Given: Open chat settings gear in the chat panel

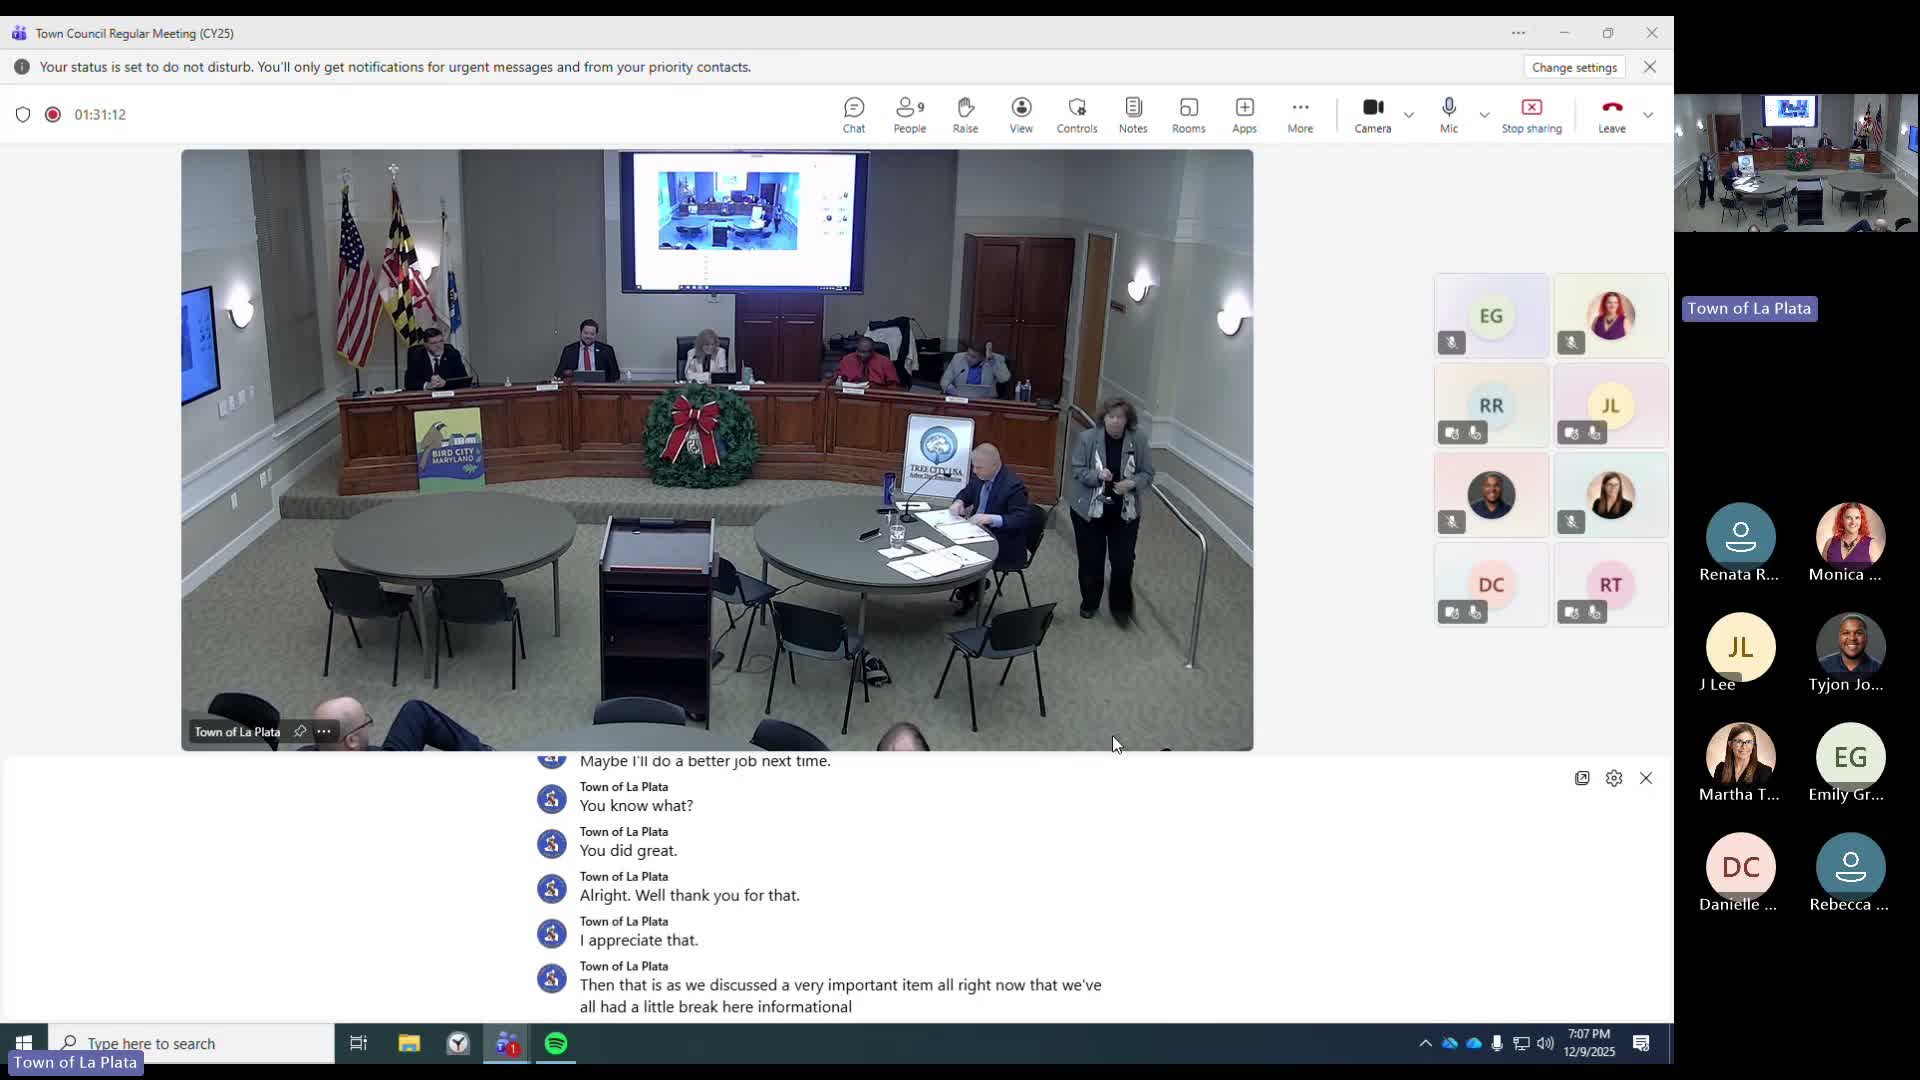Looking at the screenshot, I should point(1614,778).
